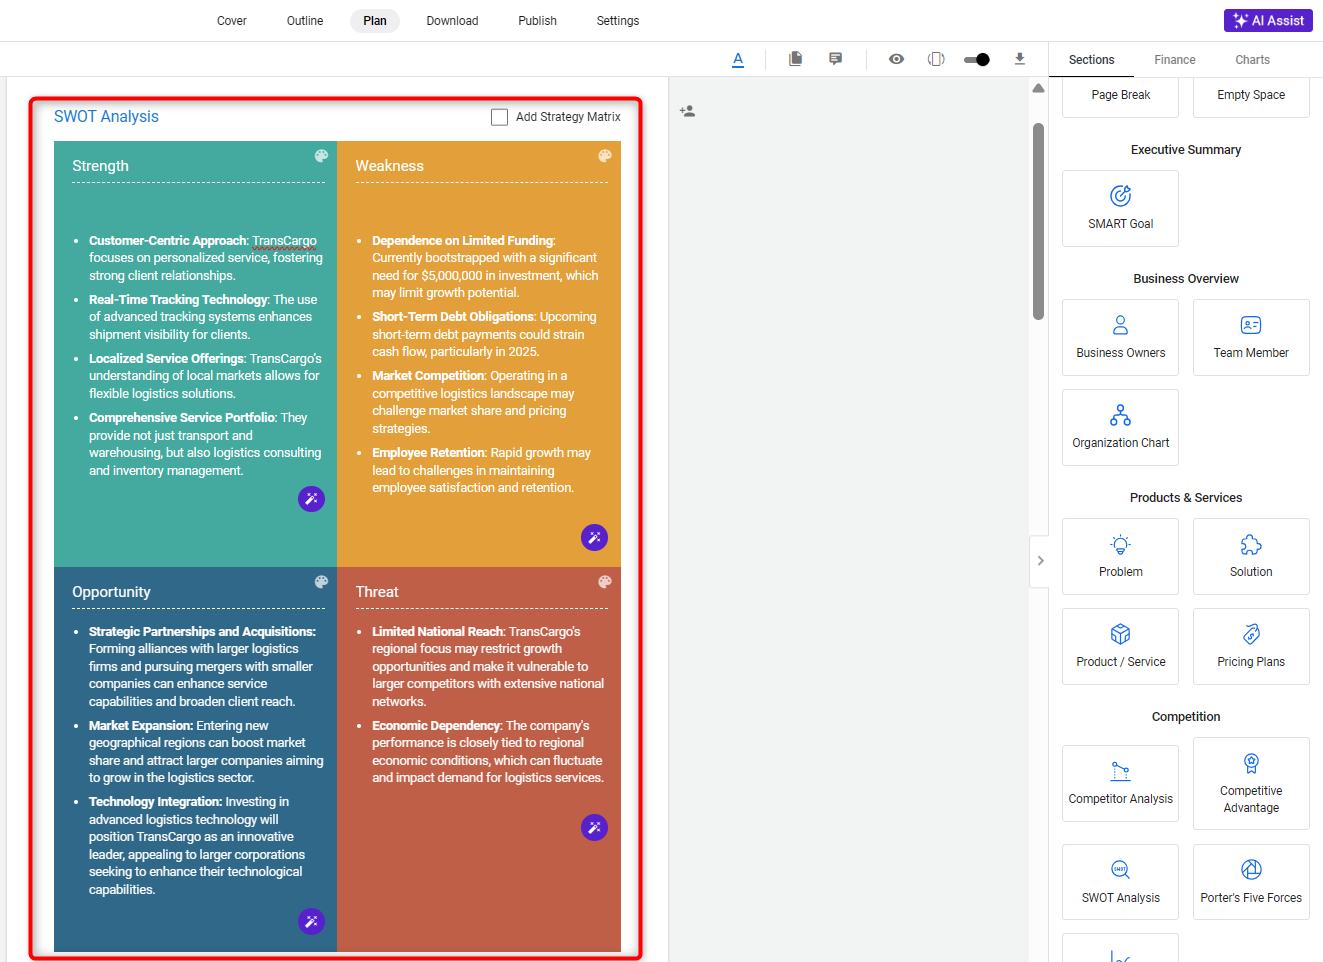Add an Empty Space section
The image size is (1323, 962).
[1251, 96]
